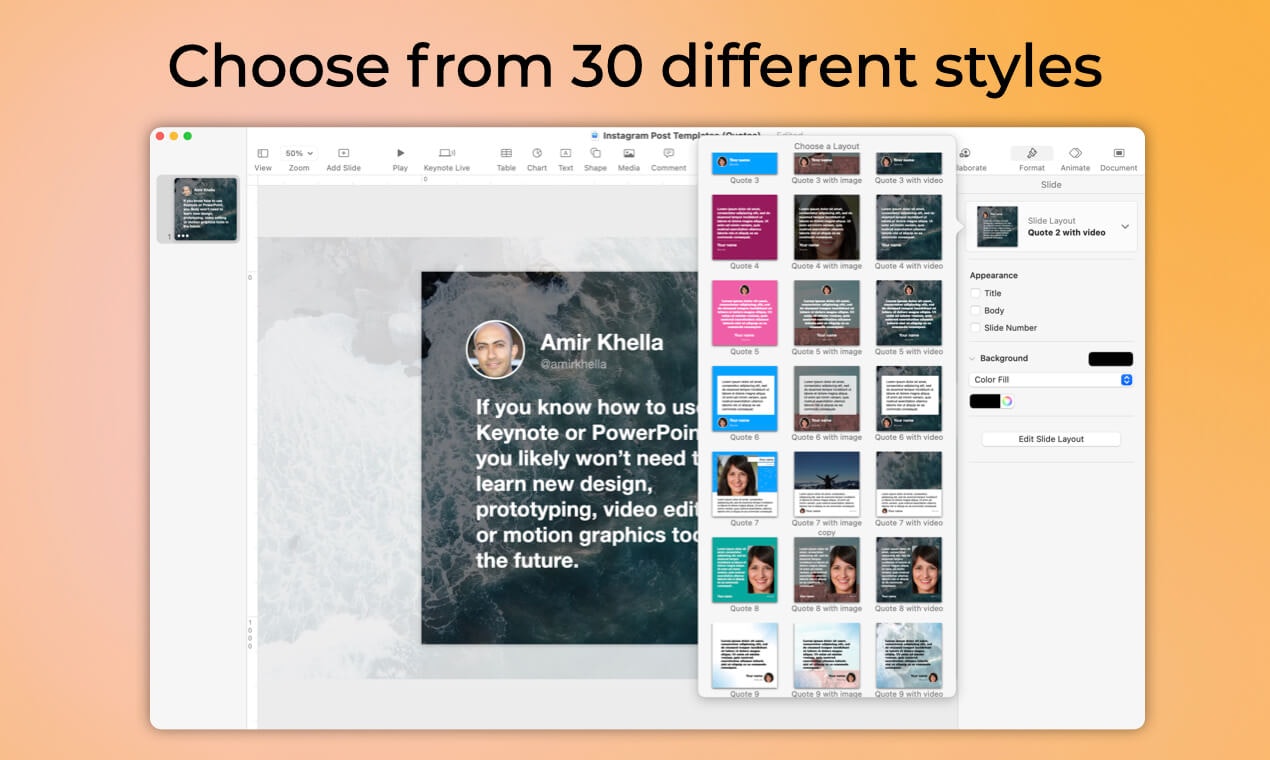
Task: Open the 50% Zoom dropdown
Action: click(299, 153)
